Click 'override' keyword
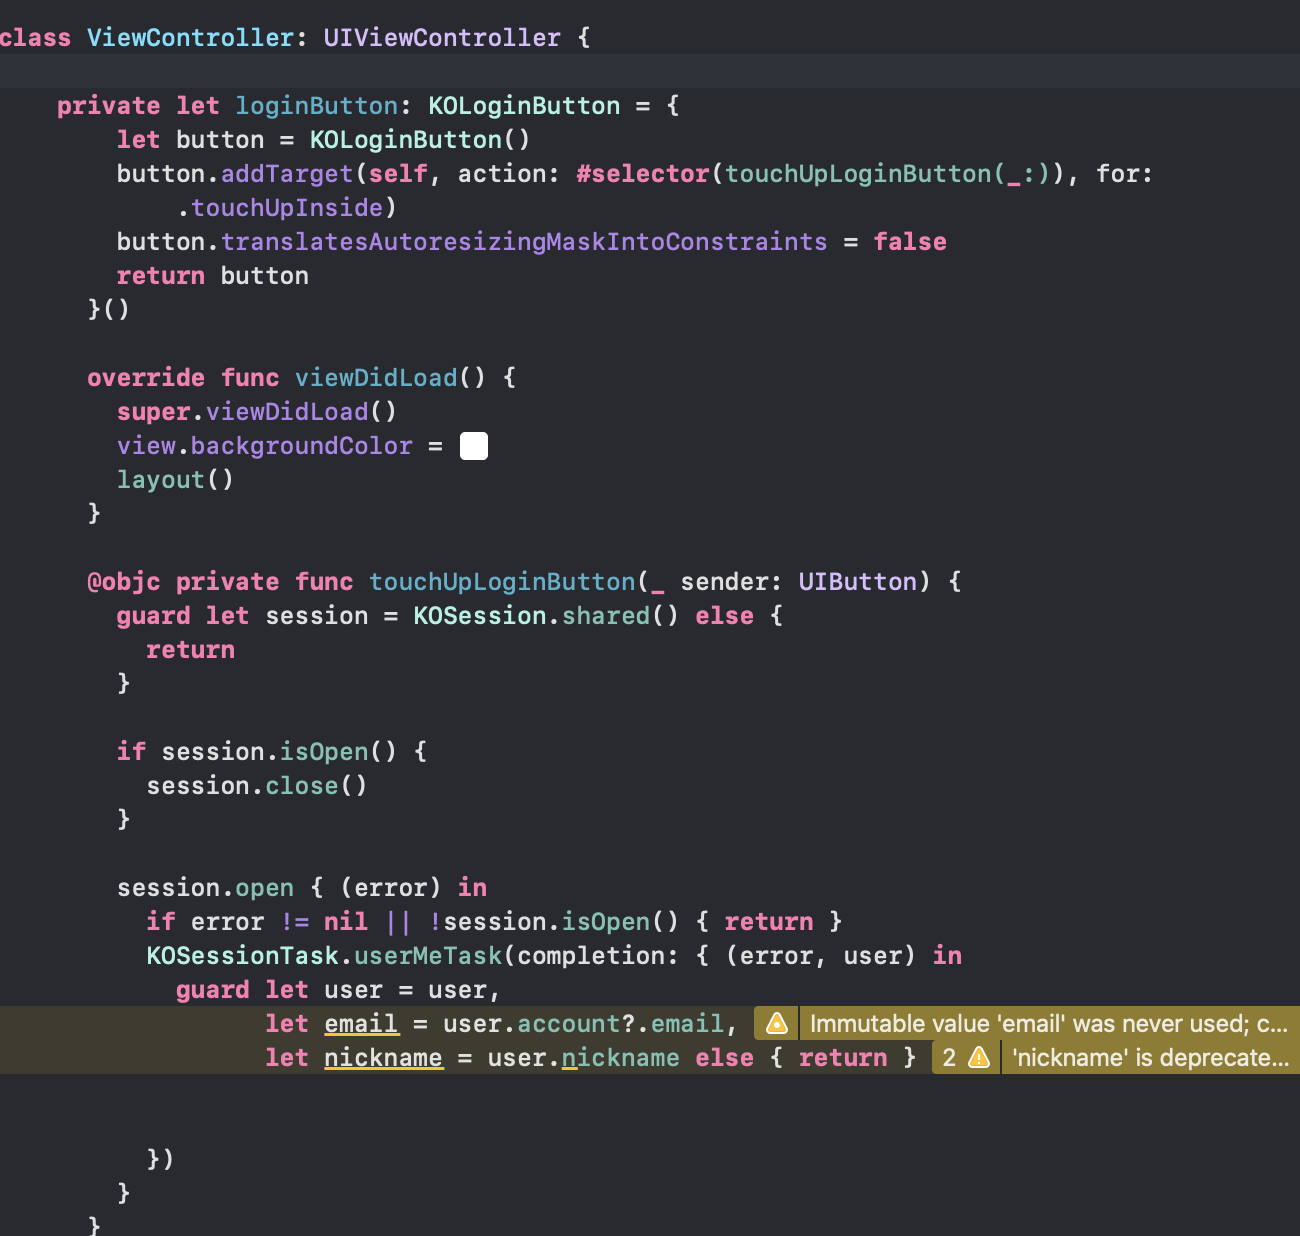This screenshot has height=1236, width=1300. click(x=146, y=378)
